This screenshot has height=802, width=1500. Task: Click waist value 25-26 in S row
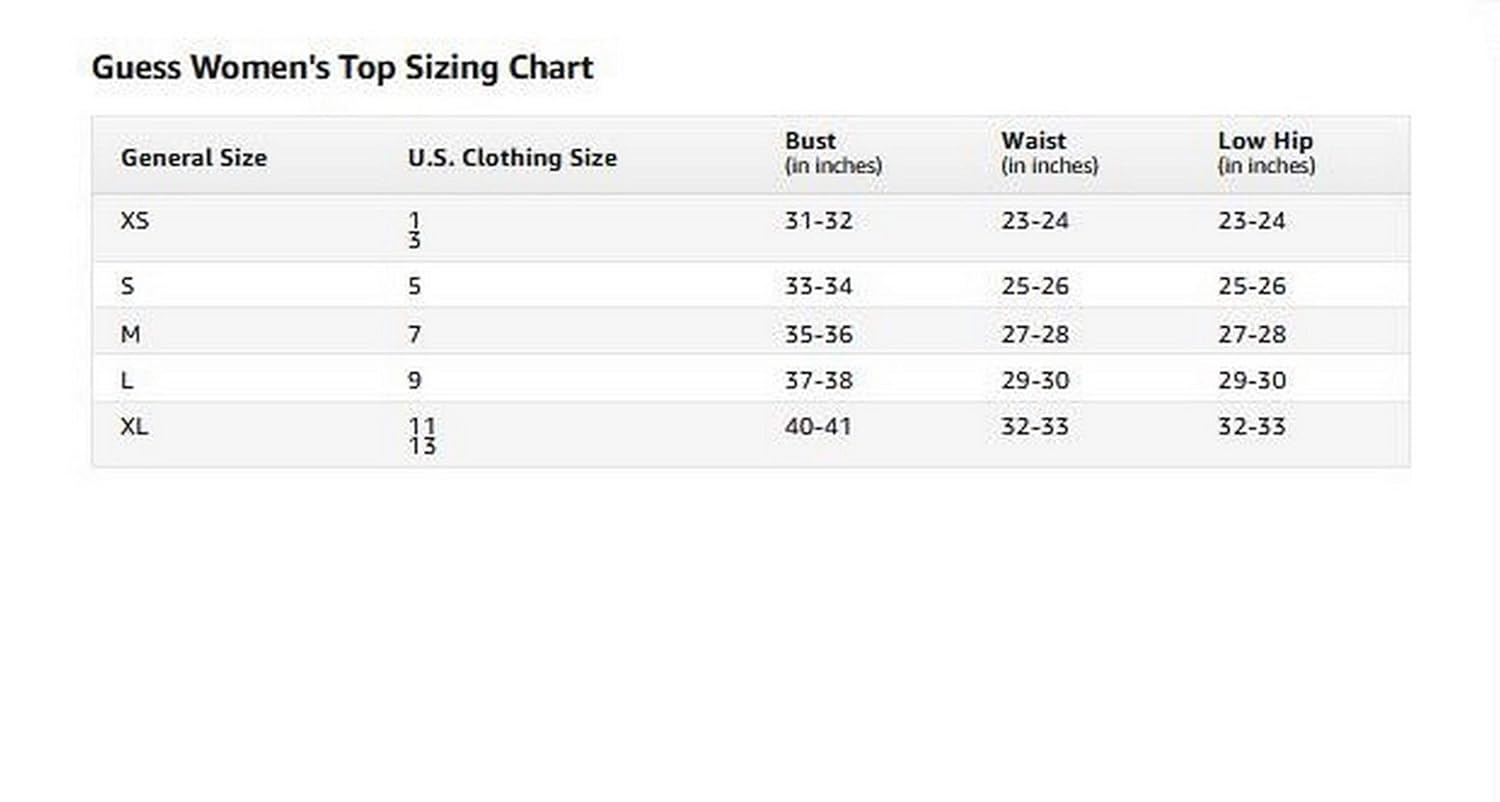pyautogui.click(x=1035, y=287)
